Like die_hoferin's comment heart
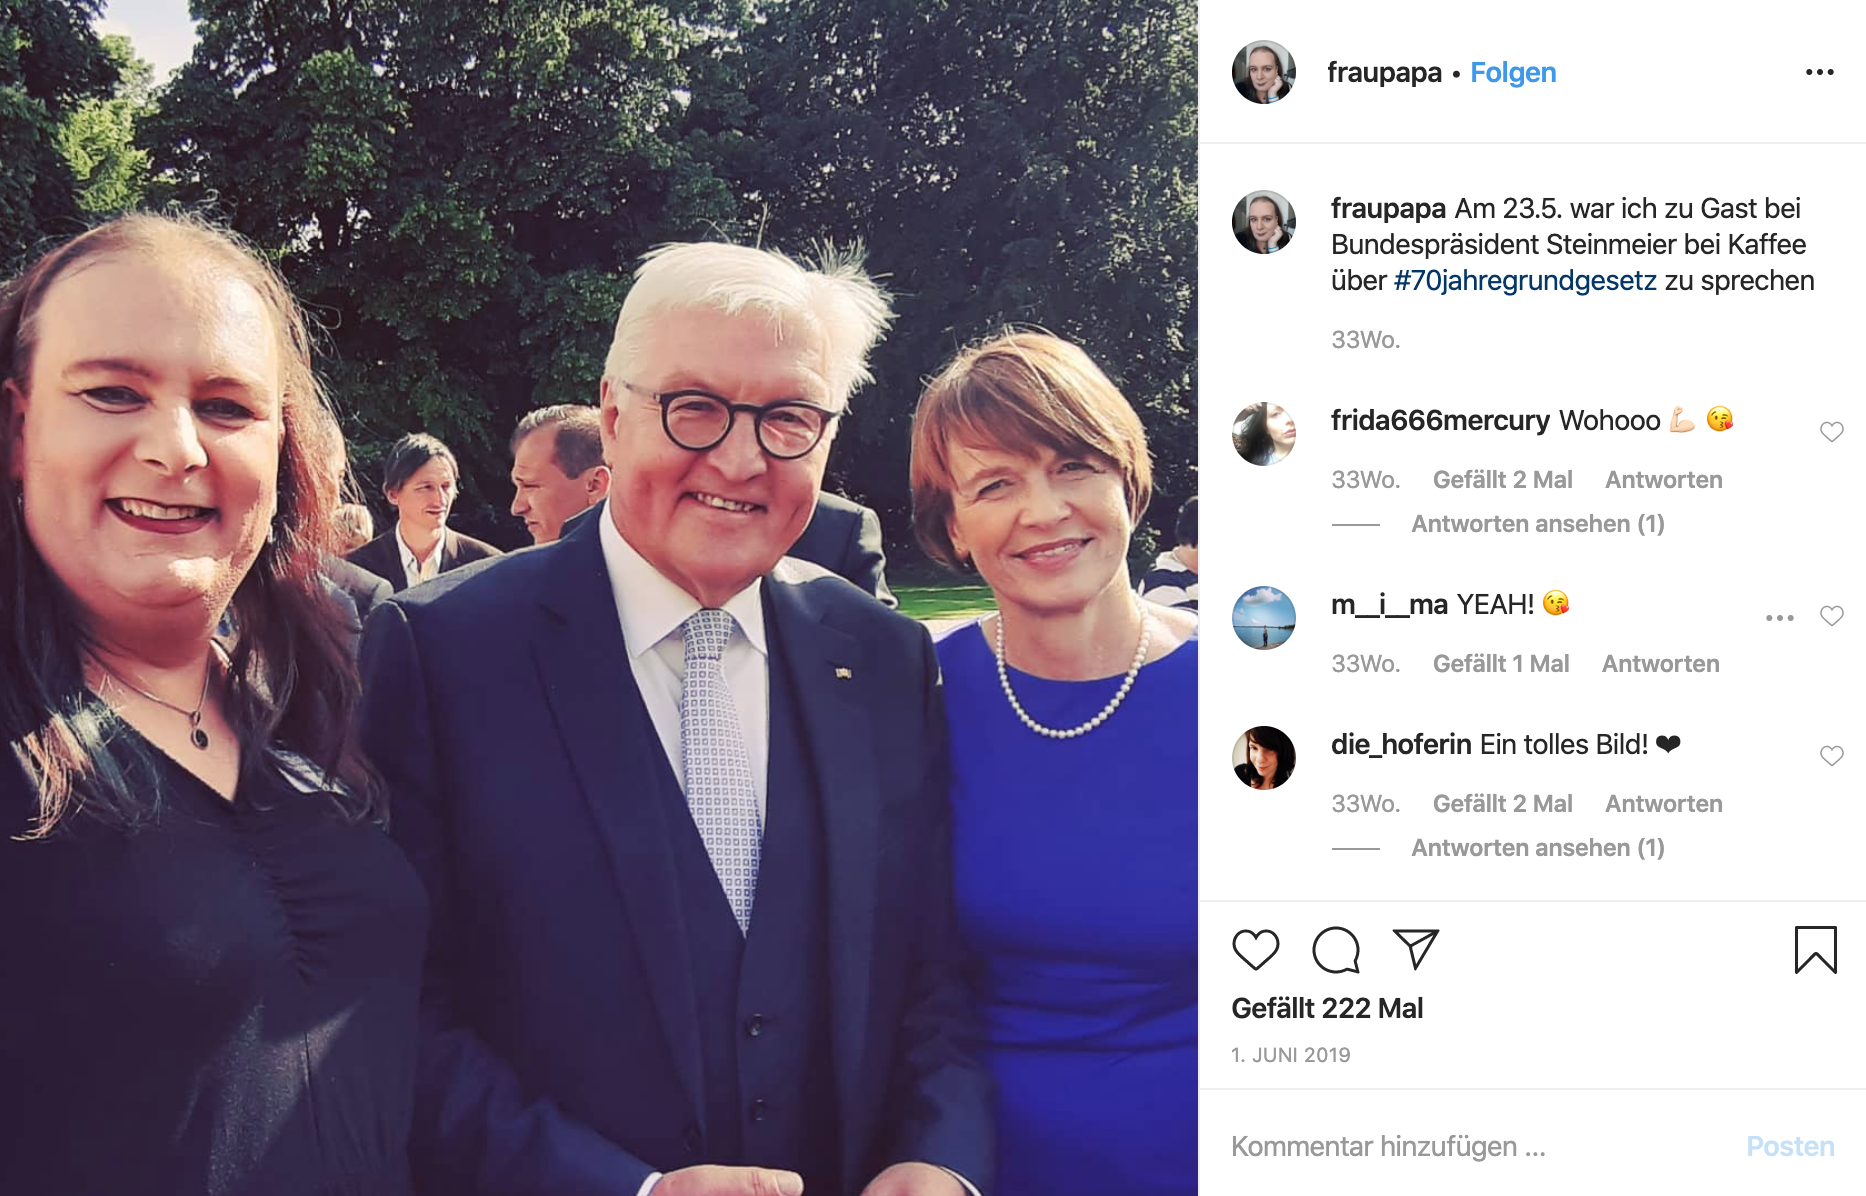The width and height of the screenshot is (1866, 1196). tap(1831, 756)
